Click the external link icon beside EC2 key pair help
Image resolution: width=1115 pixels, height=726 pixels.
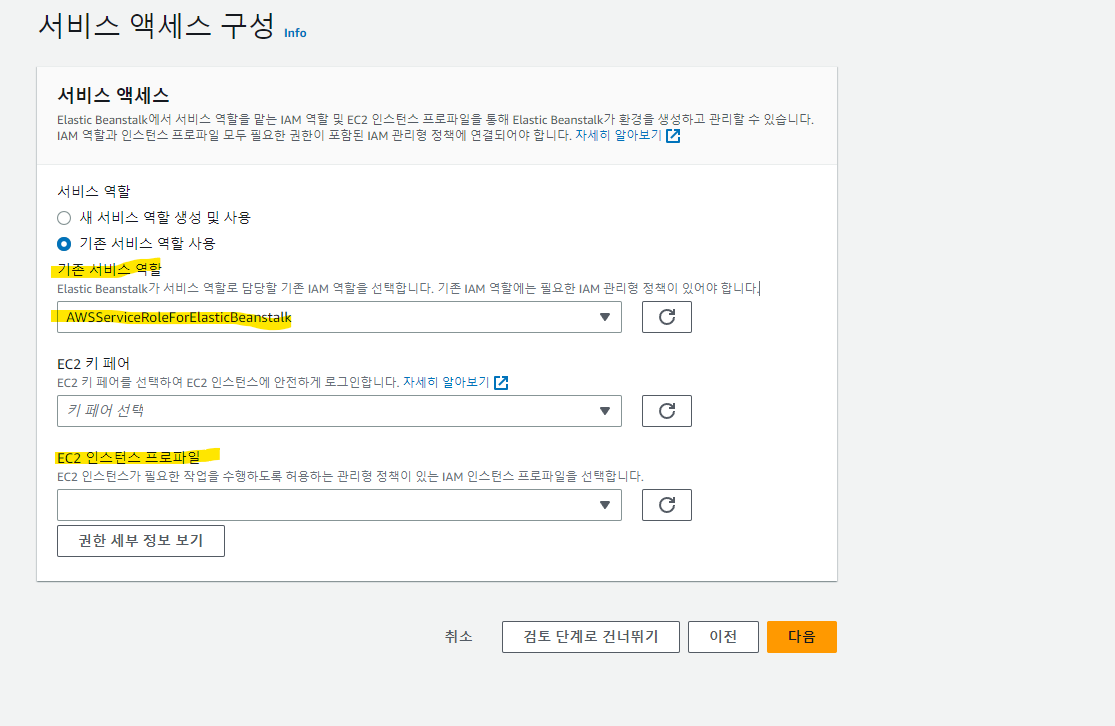501,383
